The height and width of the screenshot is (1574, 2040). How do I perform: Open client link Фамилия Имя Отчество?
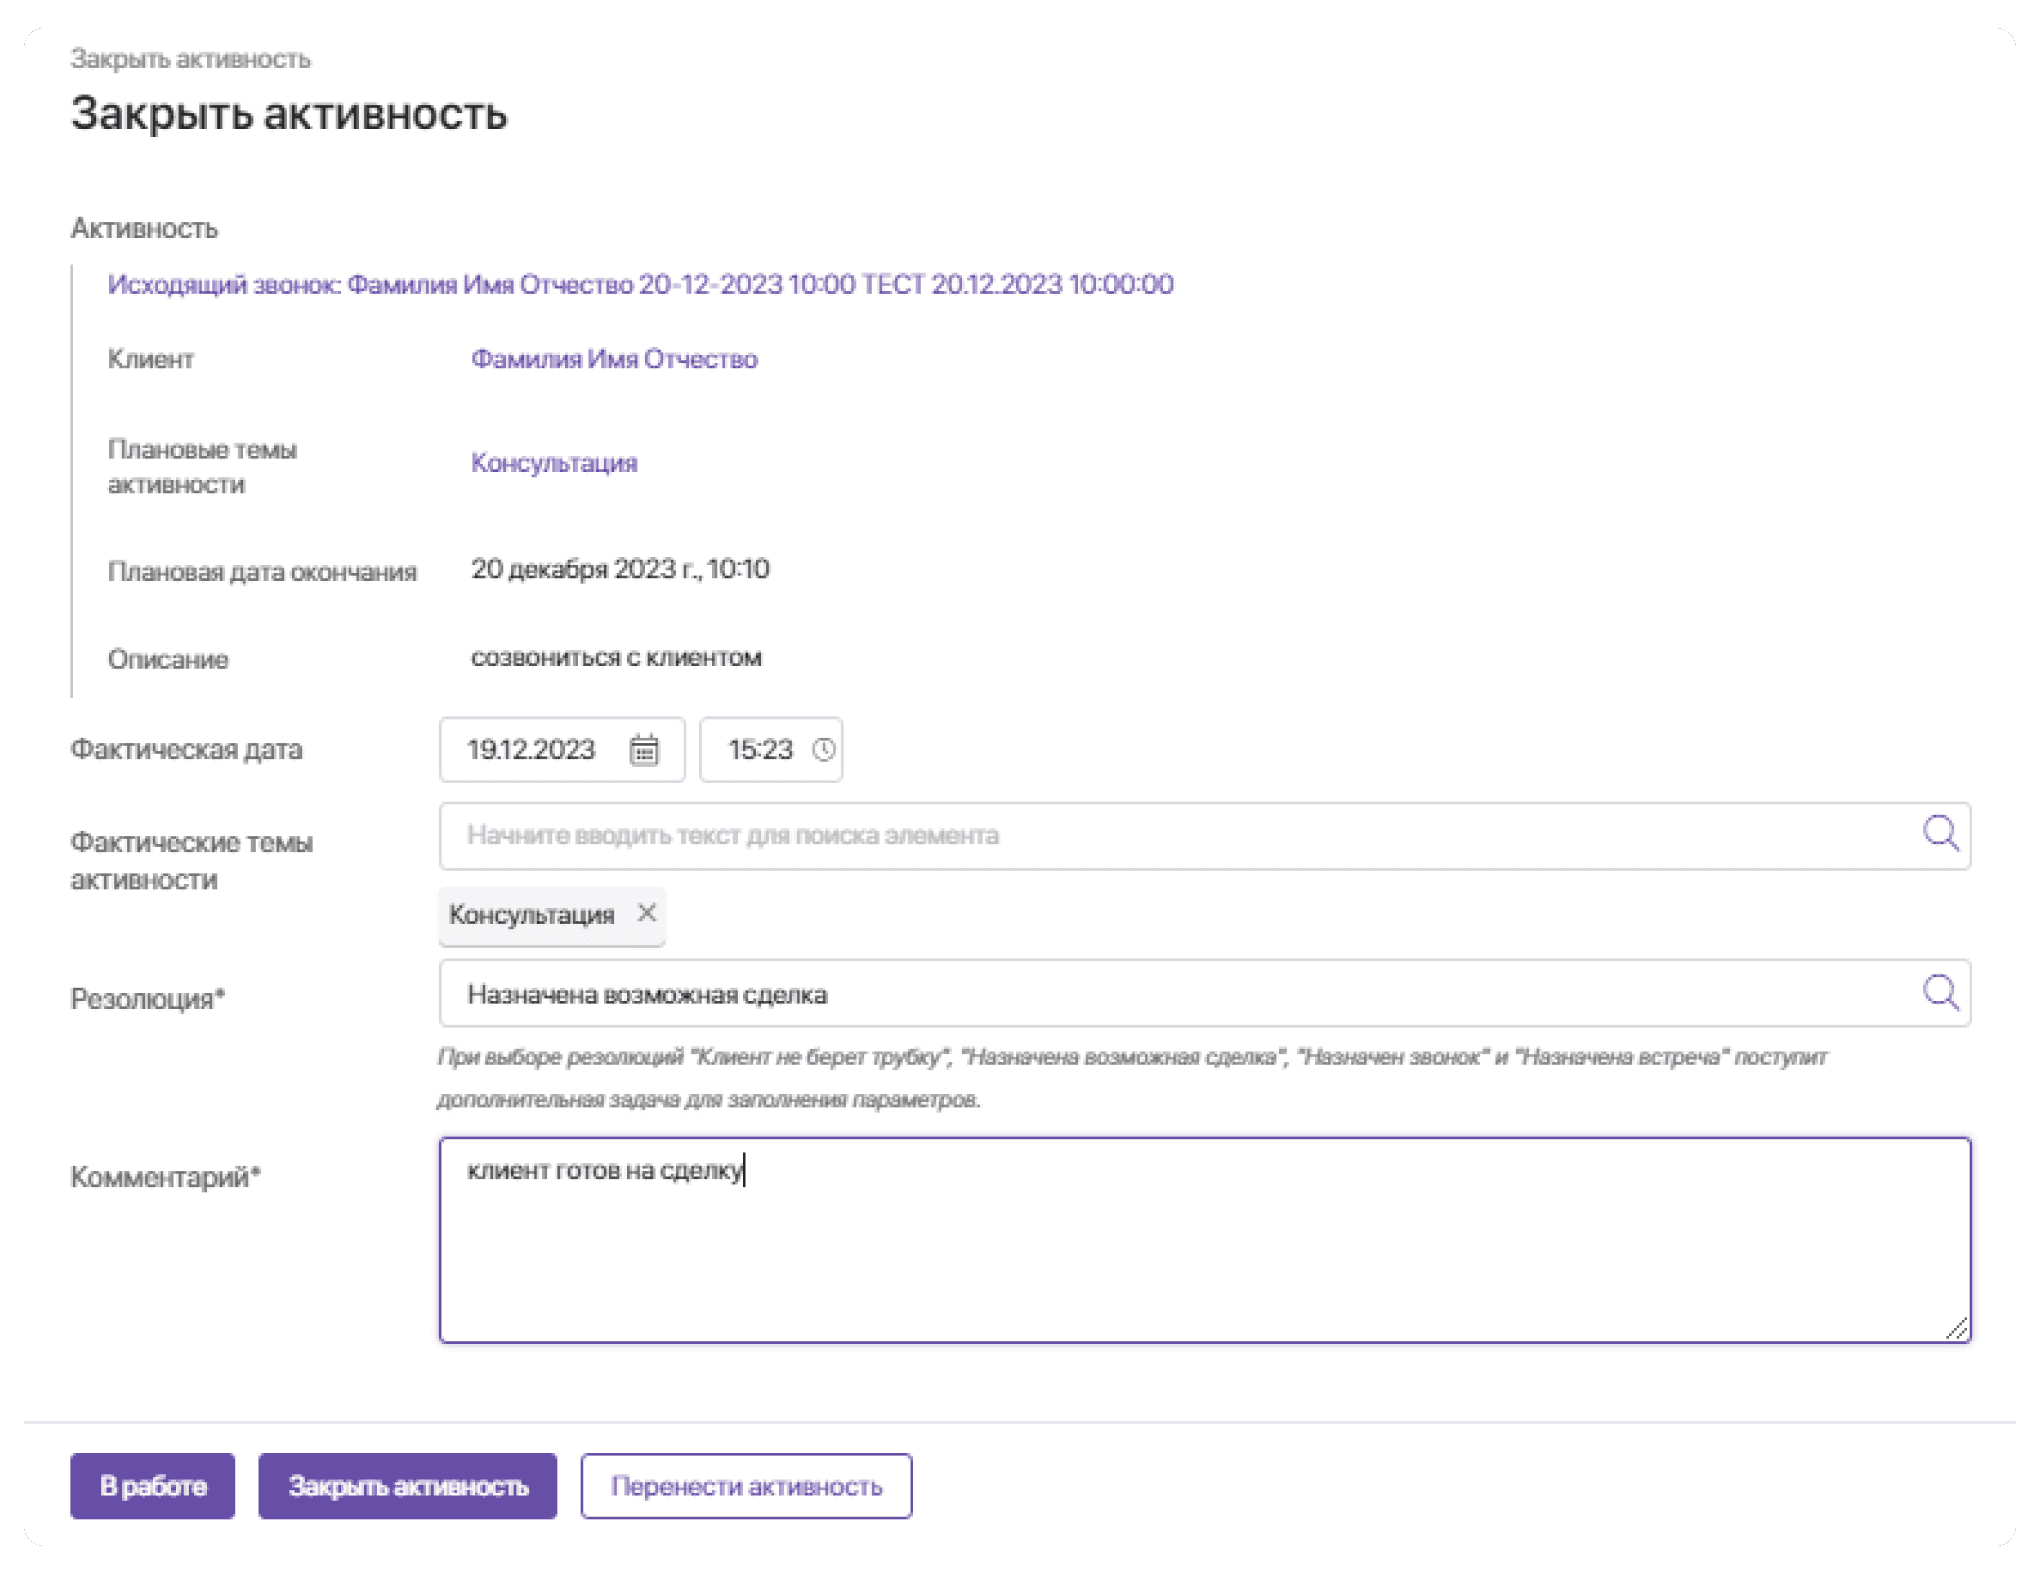coord(614,359)
